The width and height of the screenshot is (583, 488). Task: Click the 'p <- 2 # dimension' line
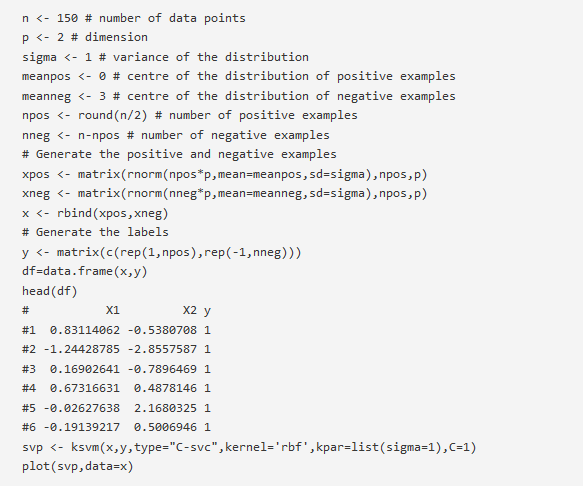pos(85,38)
